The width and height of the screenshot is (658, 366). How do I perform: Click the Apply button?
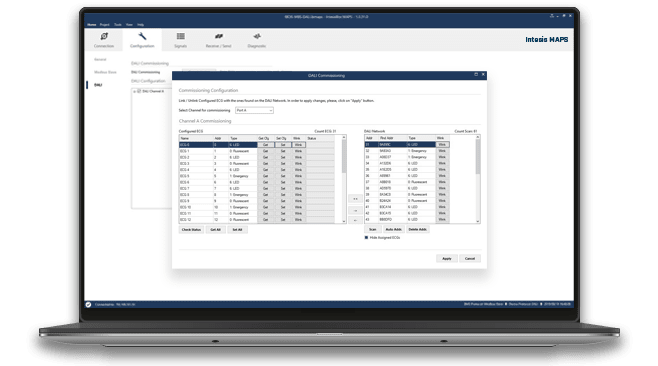[x=446, y=259]
